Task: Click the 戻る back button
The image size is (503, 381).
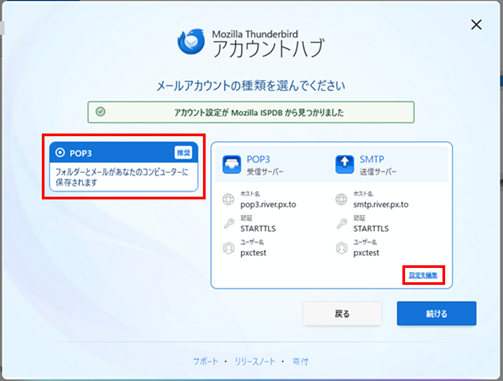Action: pyautogui.click(x=342, y=313)
